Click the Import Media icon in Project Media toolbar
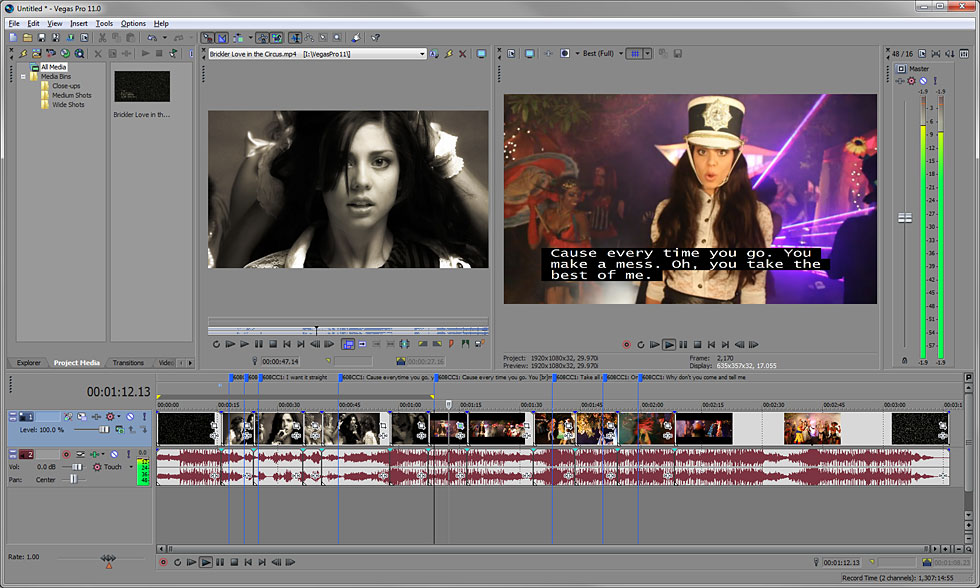 [37, 54]
